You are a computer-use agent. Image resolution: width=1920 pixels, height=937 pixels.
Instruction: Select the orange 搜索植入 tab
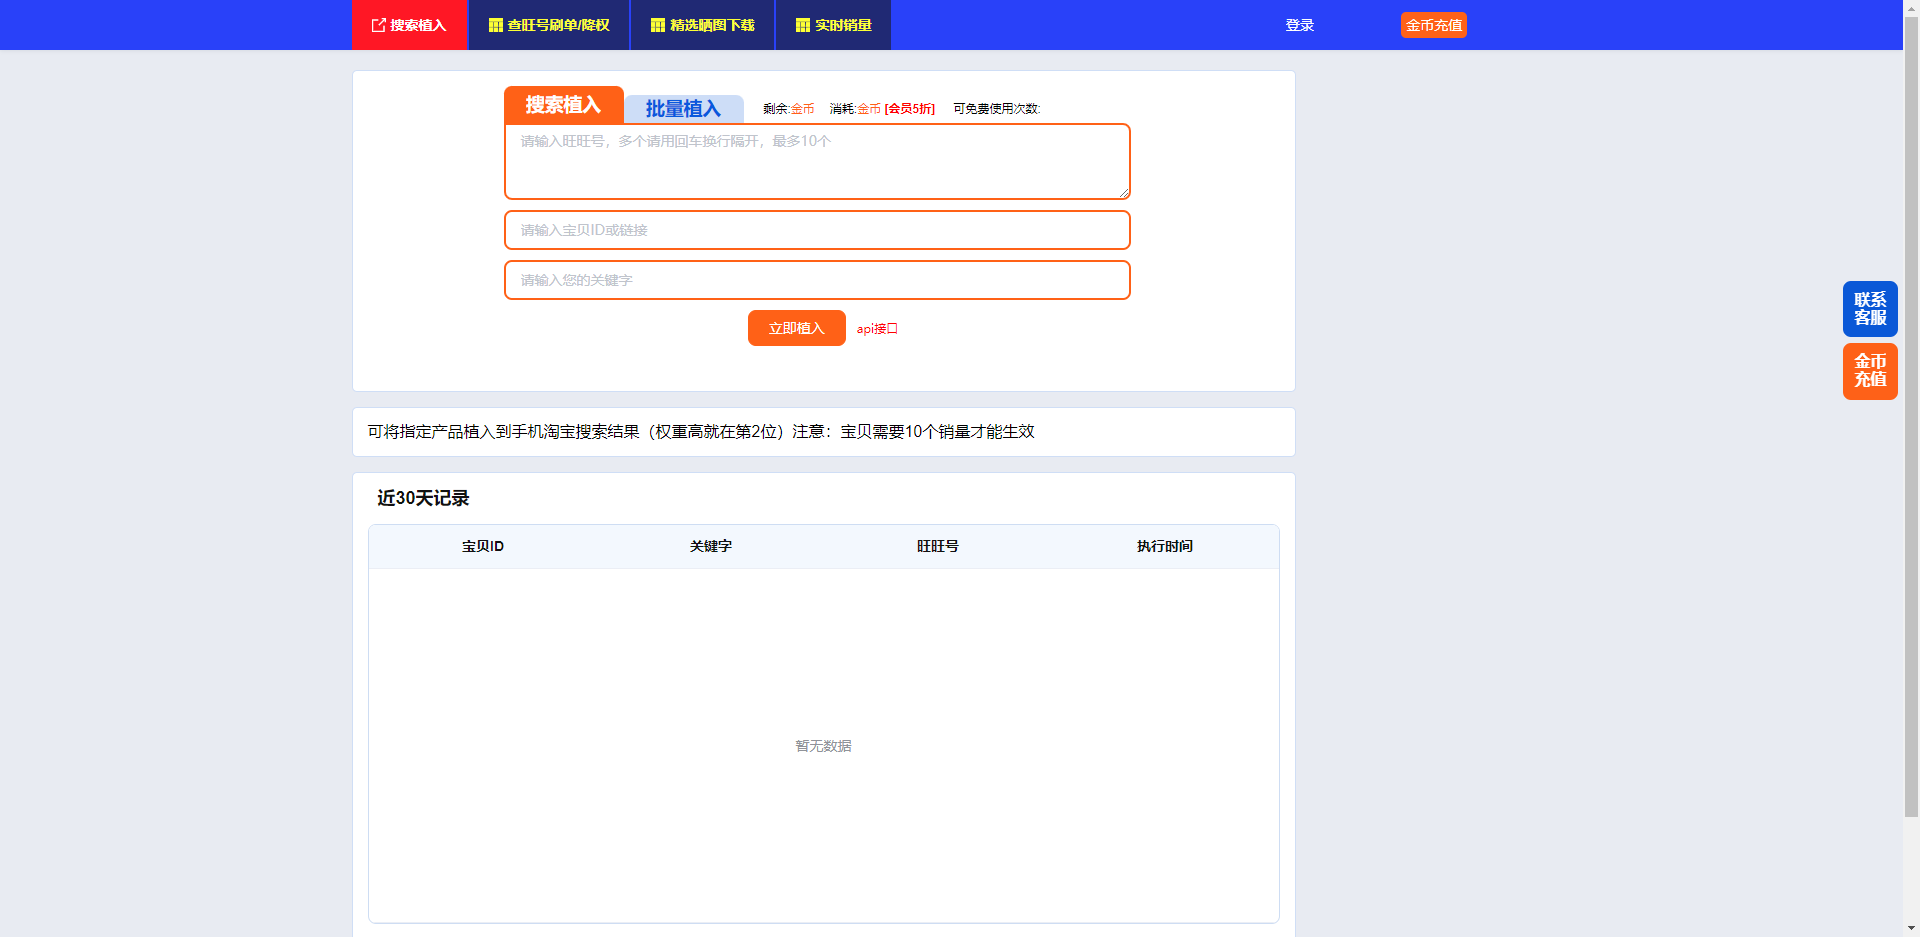[564, 105]
